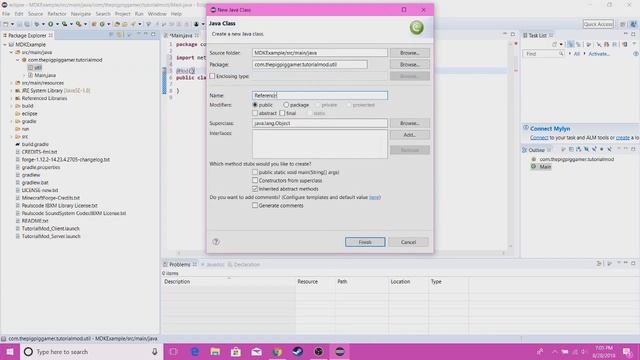The image size is (640, 360).
Task: Click the Task List Find field
Action: (x=544, y=54)
